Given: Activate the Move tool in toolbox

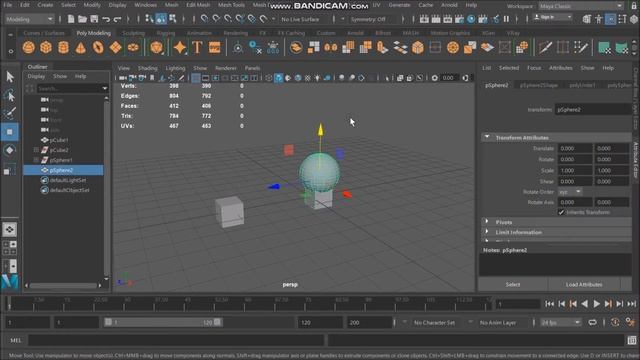Looking at the screenshot, I should point(10,132).
